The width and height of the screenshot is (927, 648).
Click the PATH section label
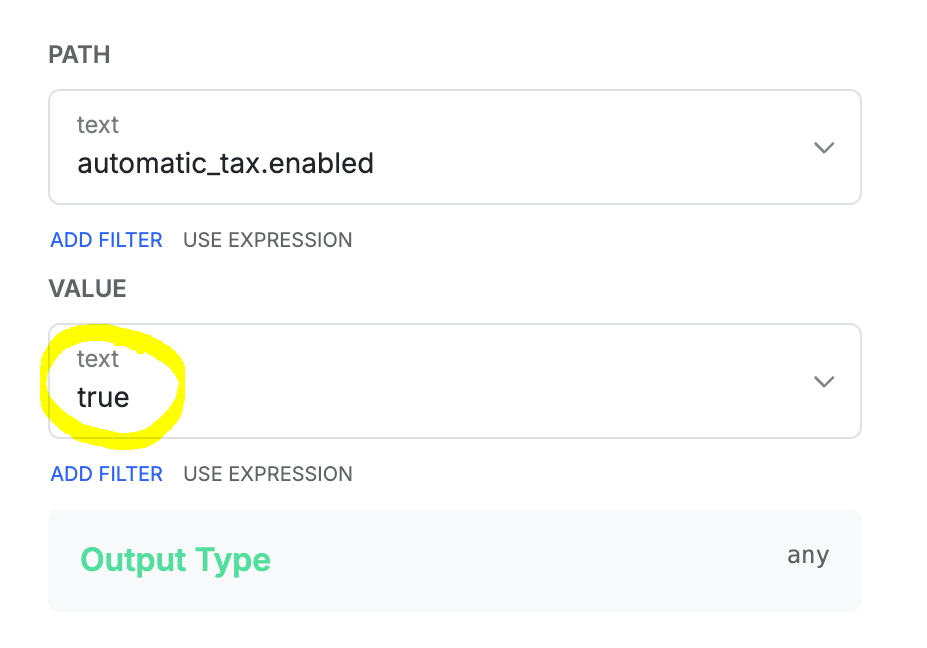pos(79,55)
